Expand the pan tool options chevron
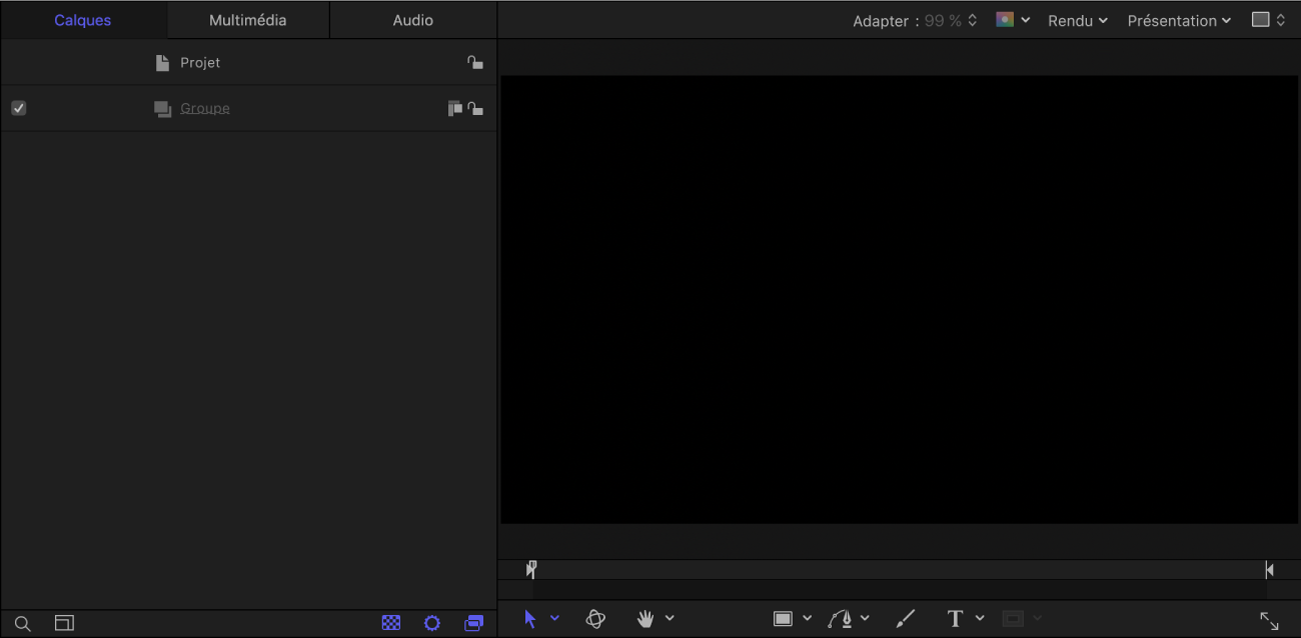The image size is (1301, 638). [x=670, y=618]
